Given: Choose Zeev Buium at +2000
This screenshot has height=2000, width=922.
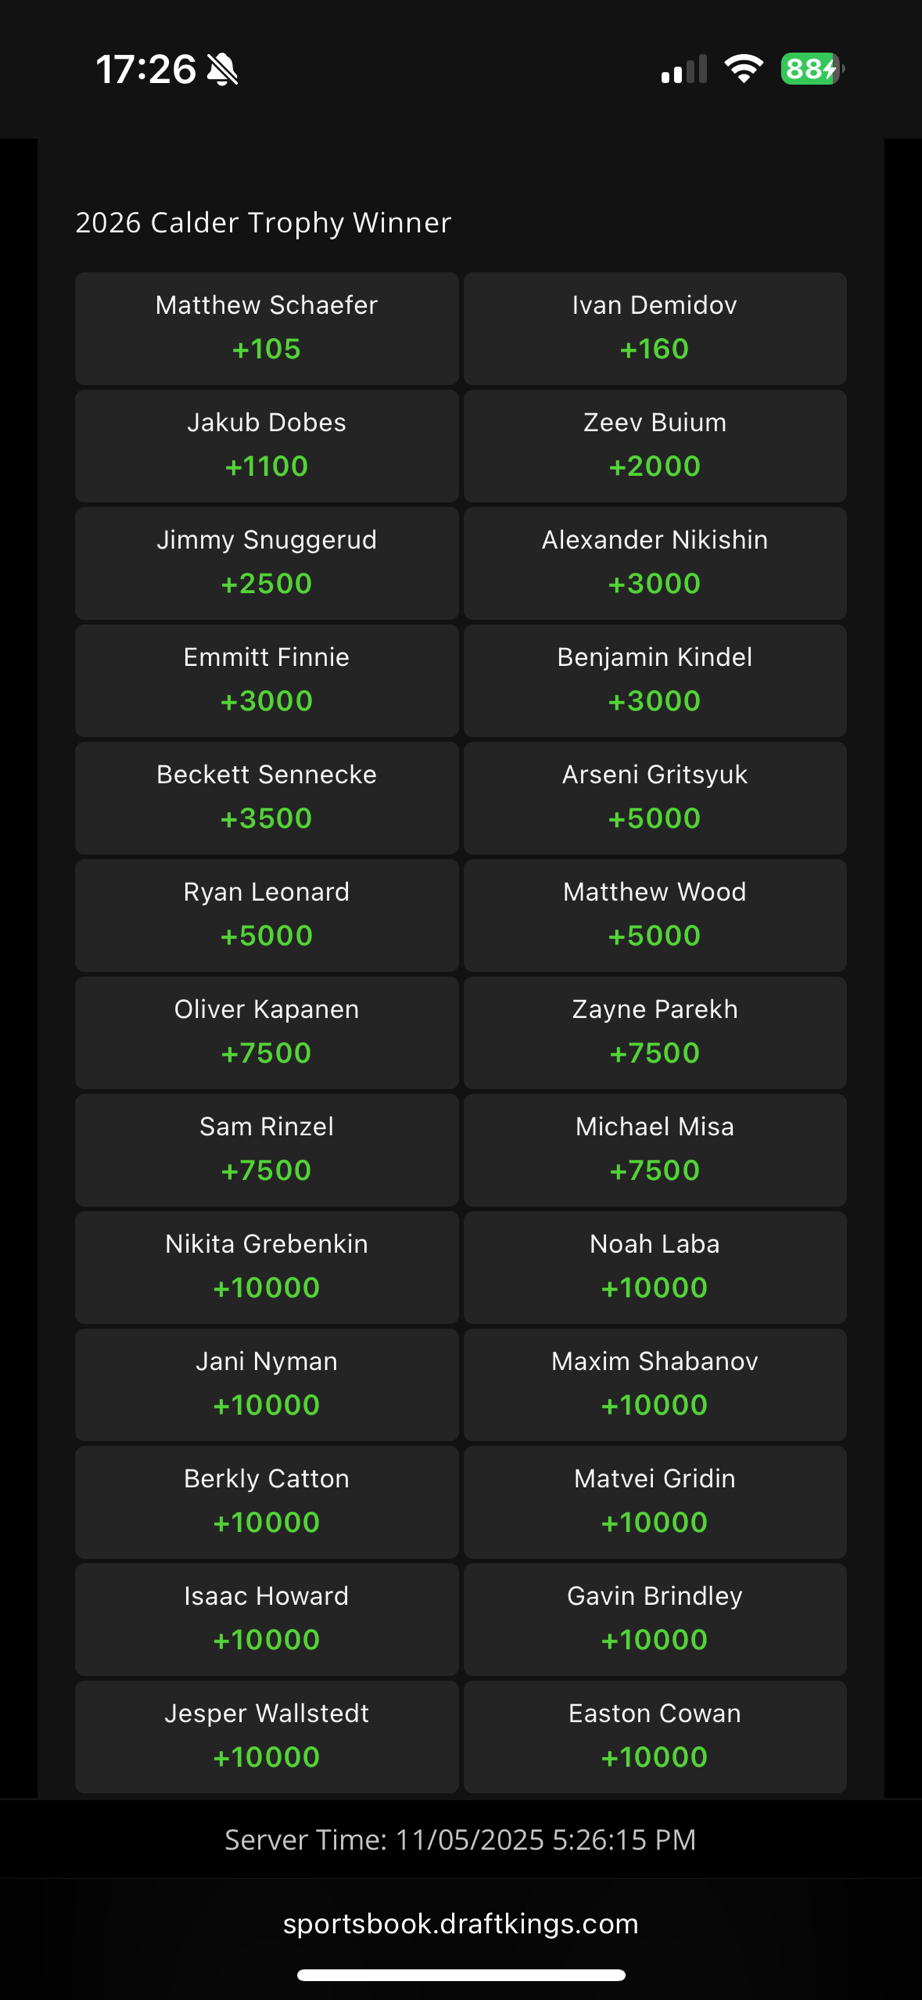Looking at the screenshot, I should 655,446.
